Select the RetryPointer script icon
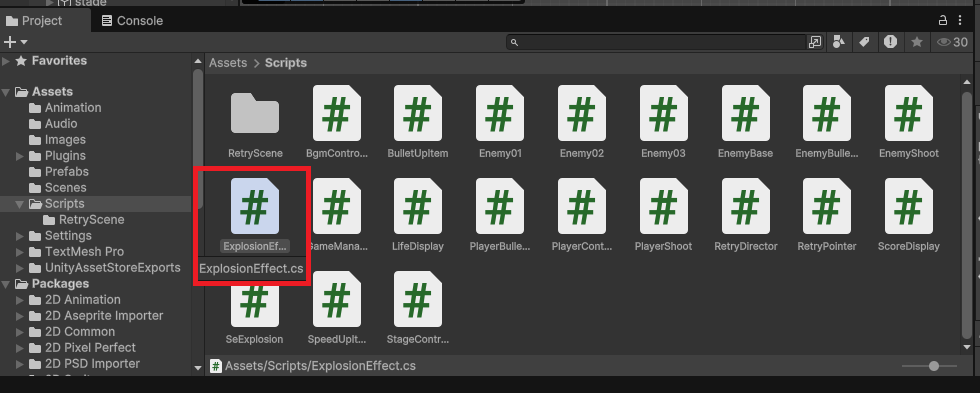Image resolution: width=980 pixels, height=393 pixels. point(826,206)
